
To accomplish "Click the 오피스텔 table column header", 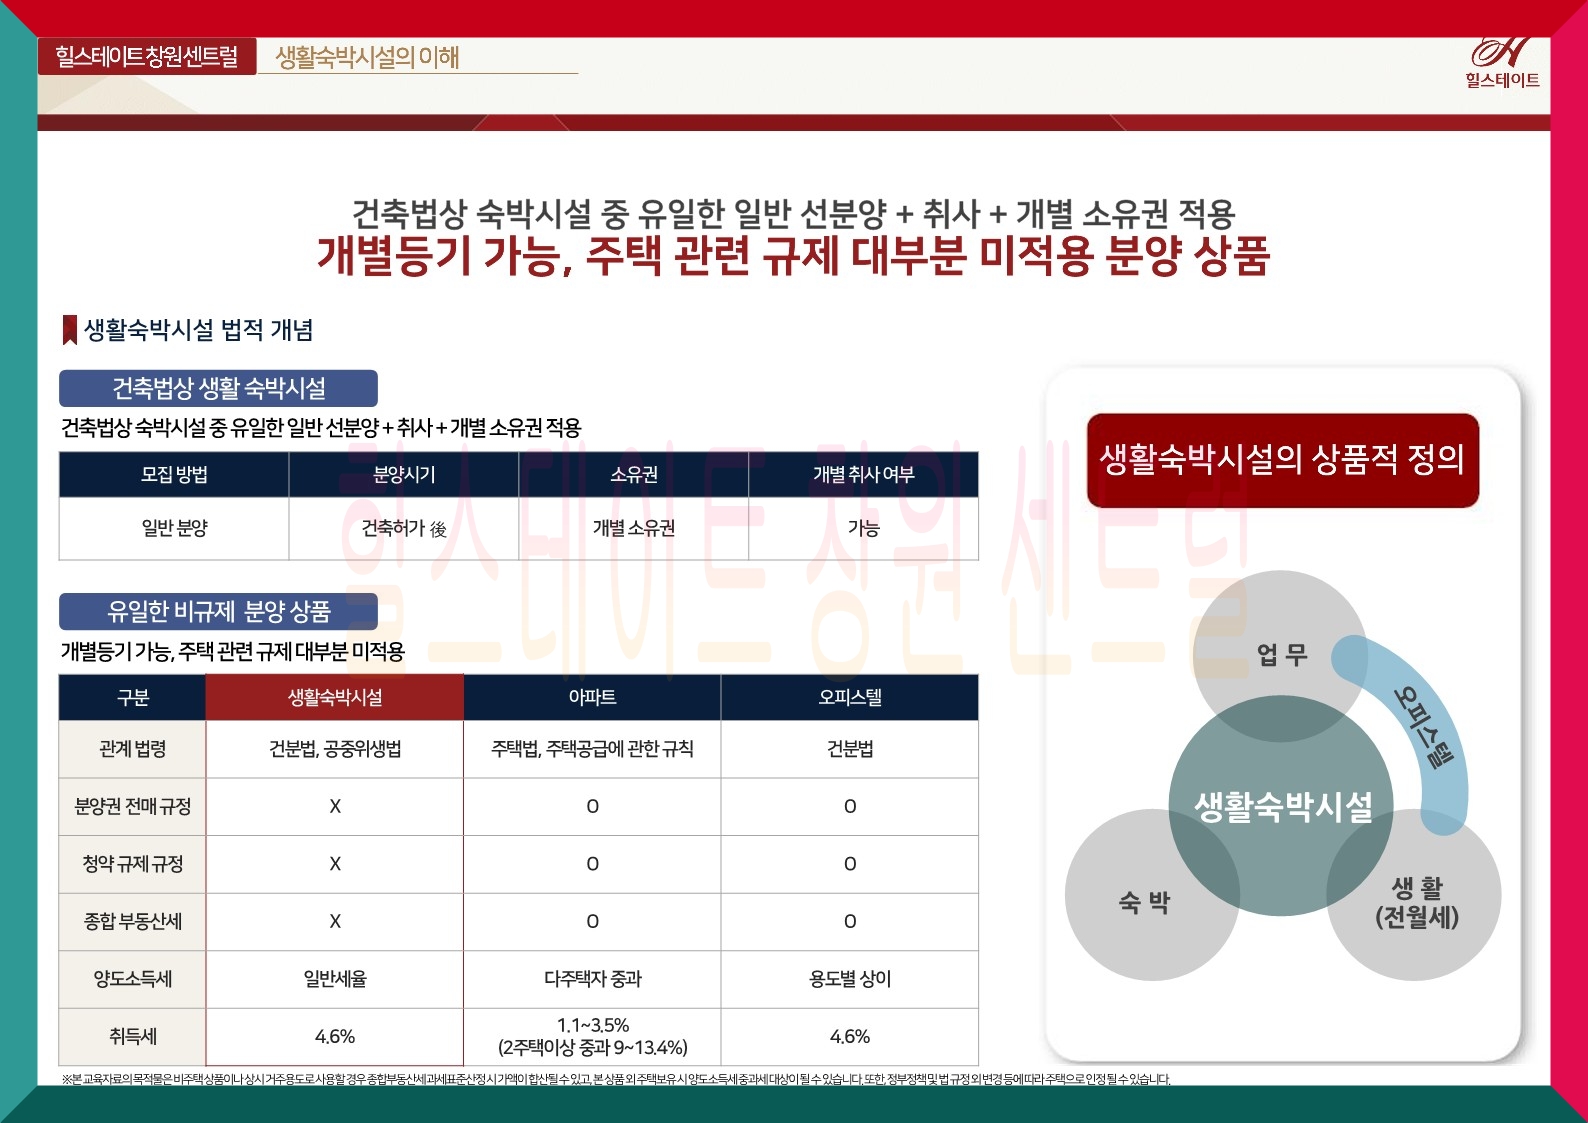I will pos(850,697).
